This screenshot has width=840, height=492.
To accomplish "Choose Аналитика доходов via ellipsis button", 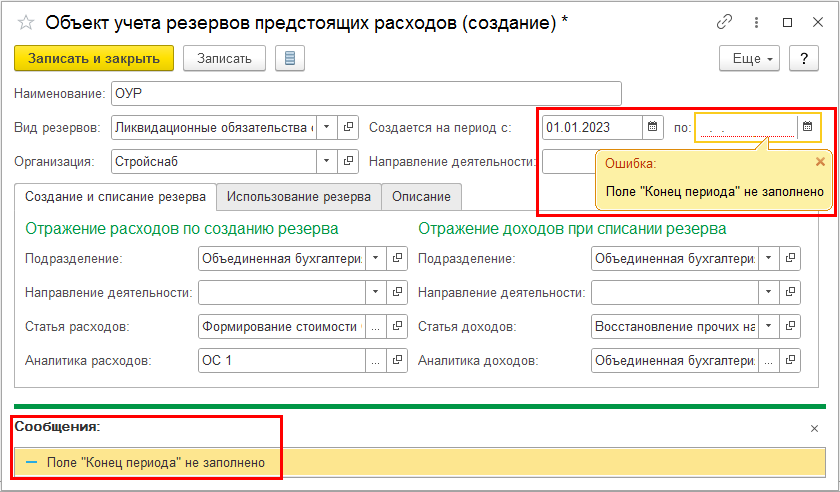I will [769, 360].
